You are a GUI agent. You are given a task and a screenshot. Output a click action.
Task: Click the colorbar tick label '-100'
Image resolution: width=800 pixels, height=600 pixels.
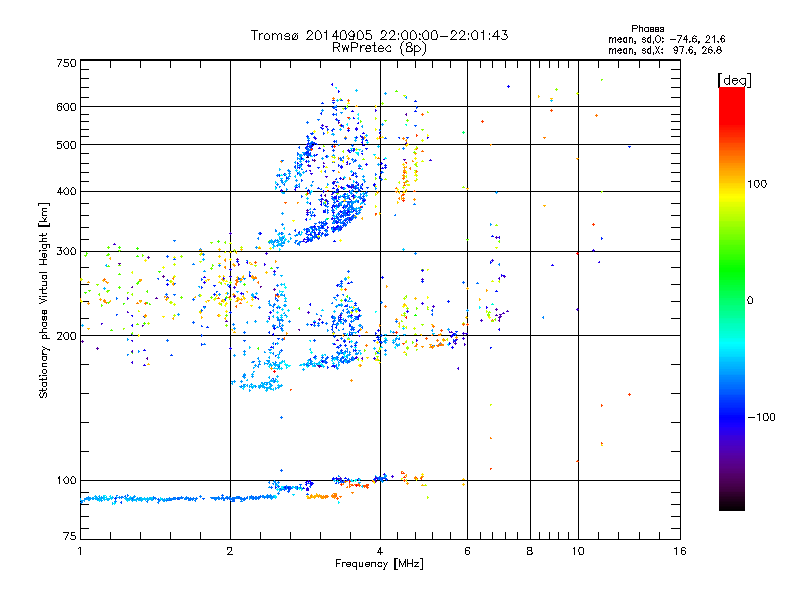pos(761,417)
